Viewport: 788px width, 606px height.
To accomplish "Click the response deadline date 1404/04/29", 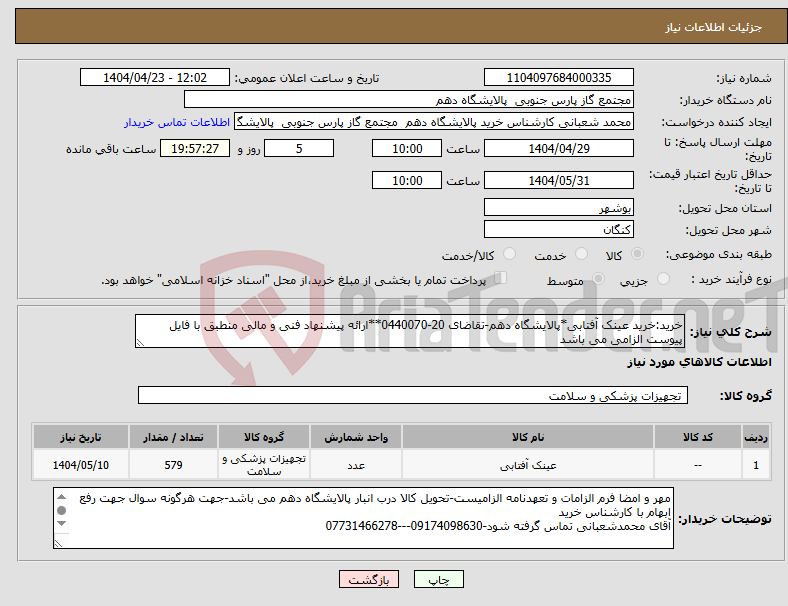I will click(558, 148).
